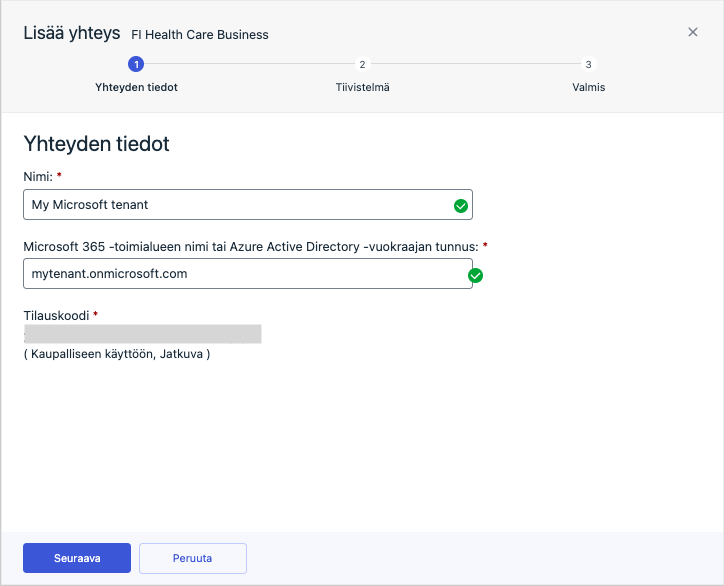Screen dimensions: 724x586
Task: Click green checkmark in Nimi field
Action: (x=460, y=206)
